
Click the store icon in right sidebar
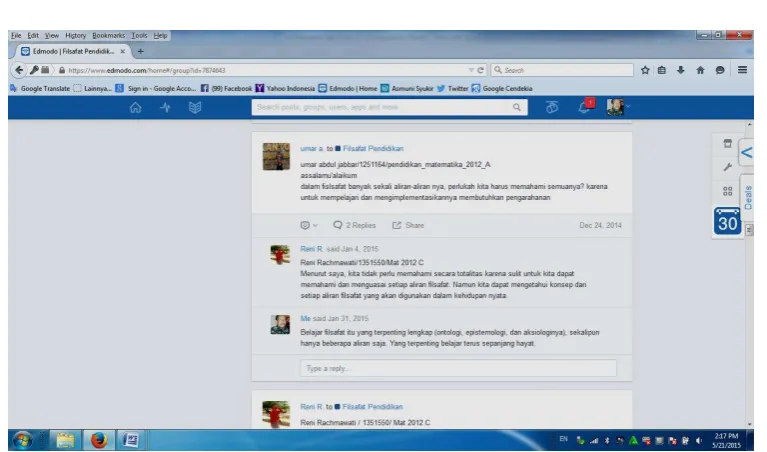click(x=727, y=143)
